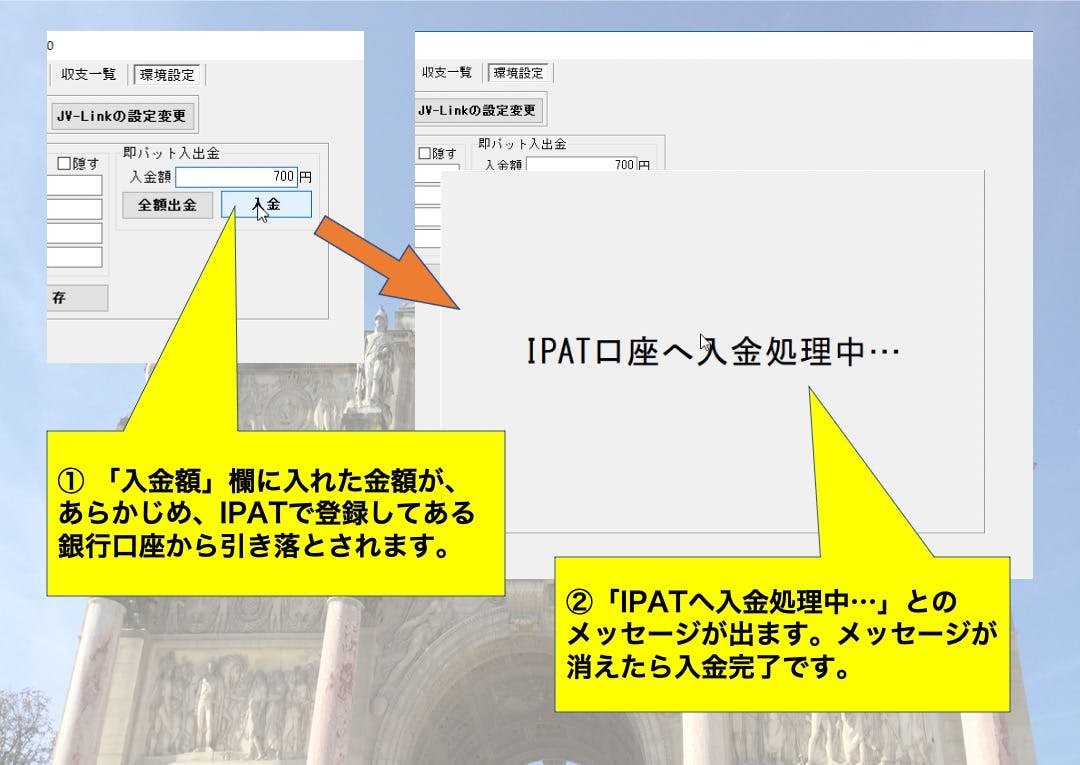Viewport: 1080px width, 765px height.
Task: Click the 入金額 label in left window
Action: tap(151, 177)
